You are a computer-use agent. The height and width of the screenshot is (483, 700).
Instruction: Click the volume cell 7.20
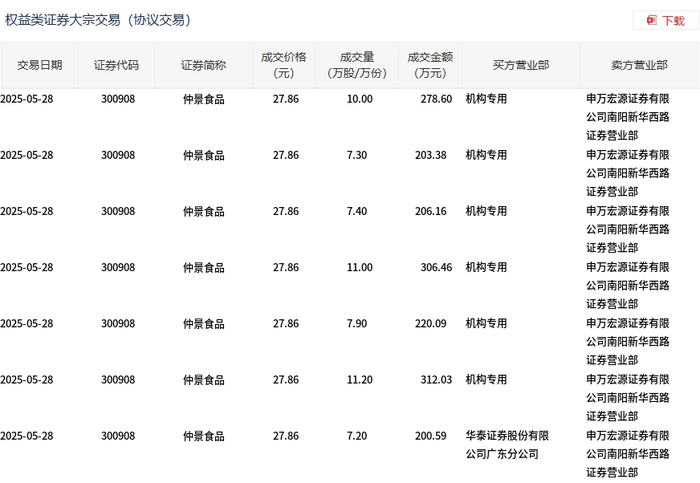pyautogui.click(x=357, y=436)
